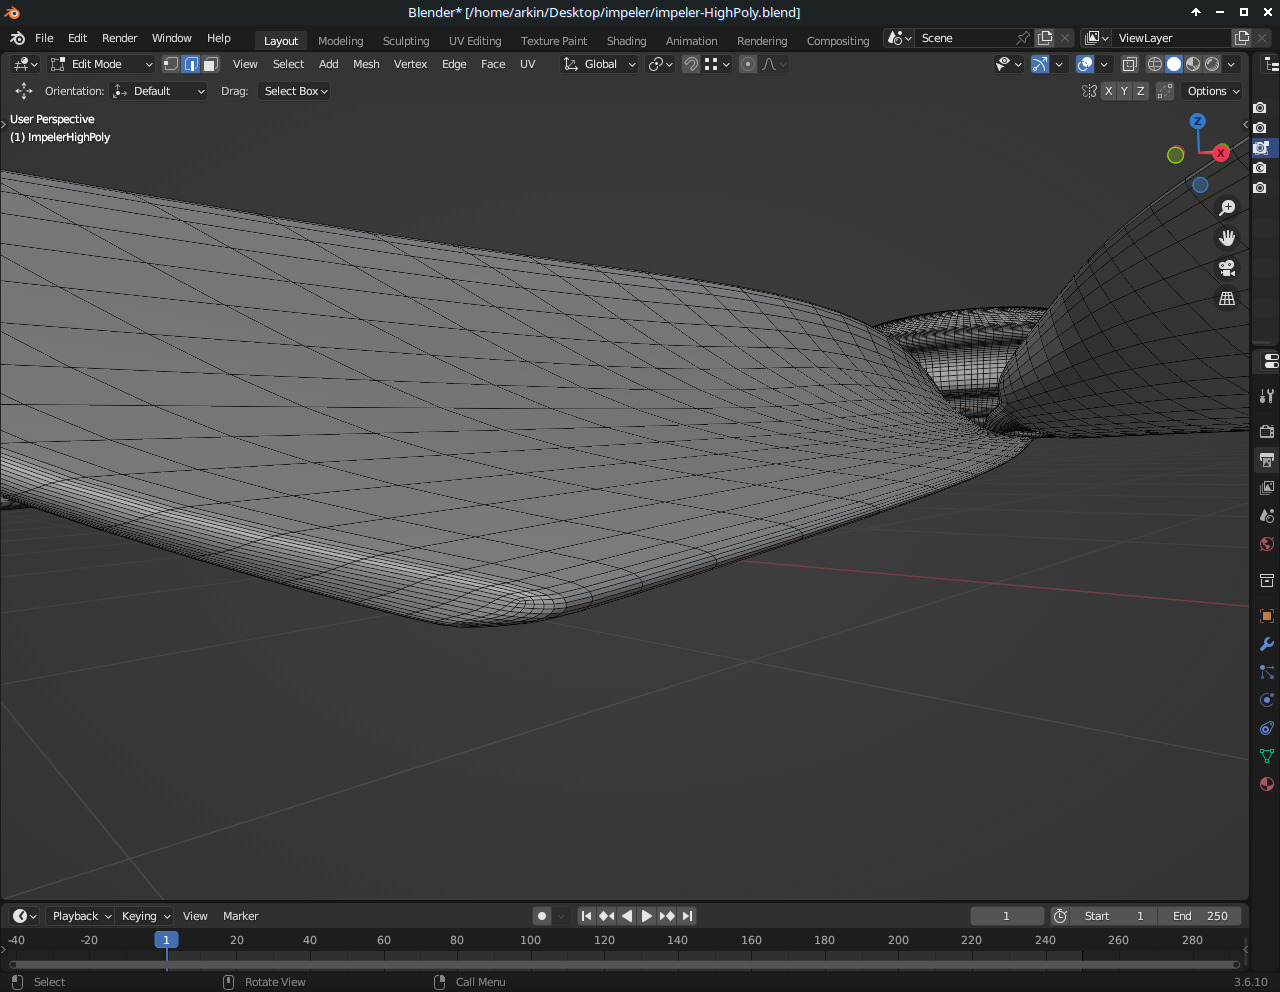The image size is (1280, 992).
Task: Open the Tool properties tab icon
Action: coord(1267,396)
